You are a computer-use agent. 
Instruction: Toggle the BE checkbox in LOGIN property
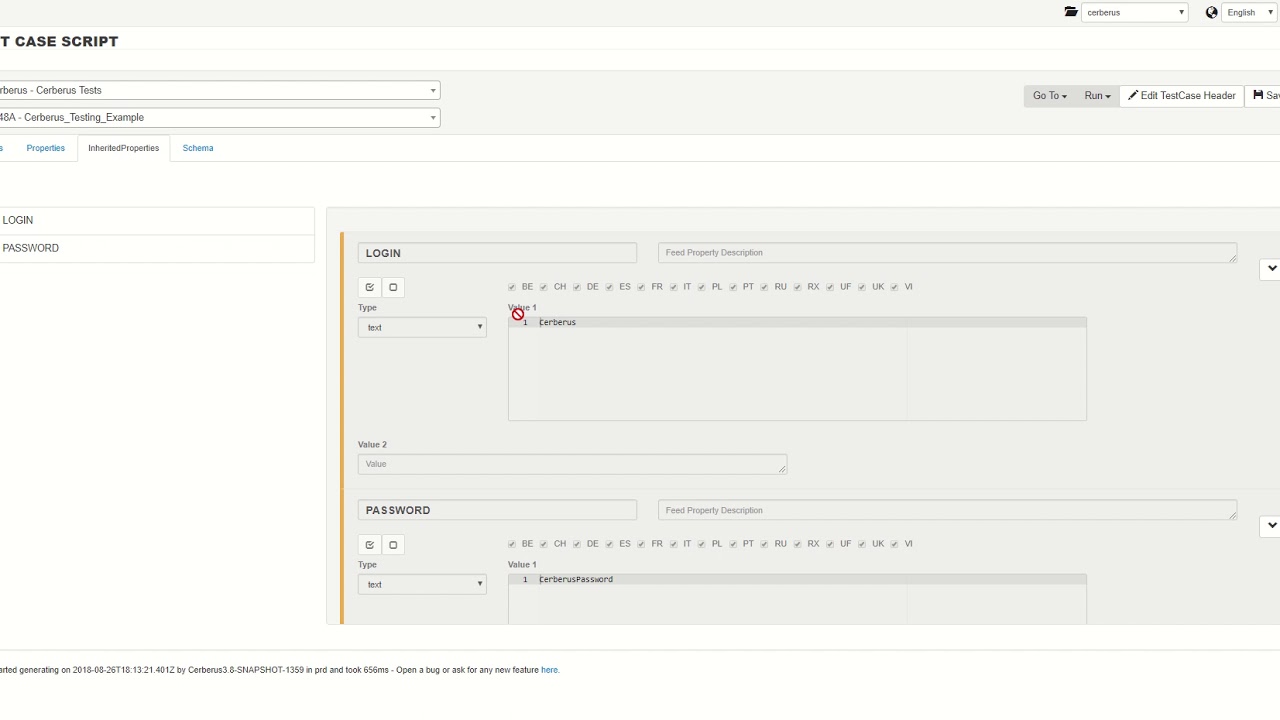(x=512, y=287)
